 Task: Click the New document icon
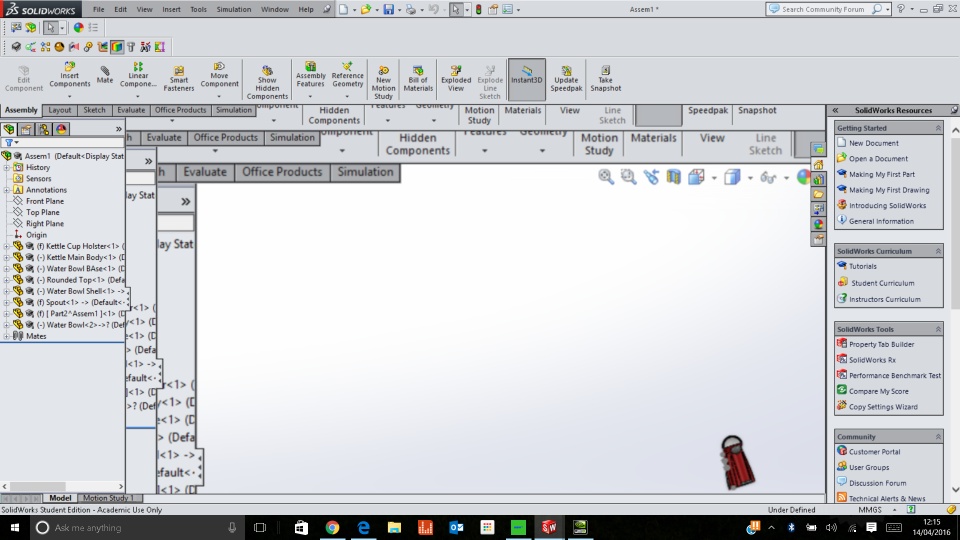[343, 9]
